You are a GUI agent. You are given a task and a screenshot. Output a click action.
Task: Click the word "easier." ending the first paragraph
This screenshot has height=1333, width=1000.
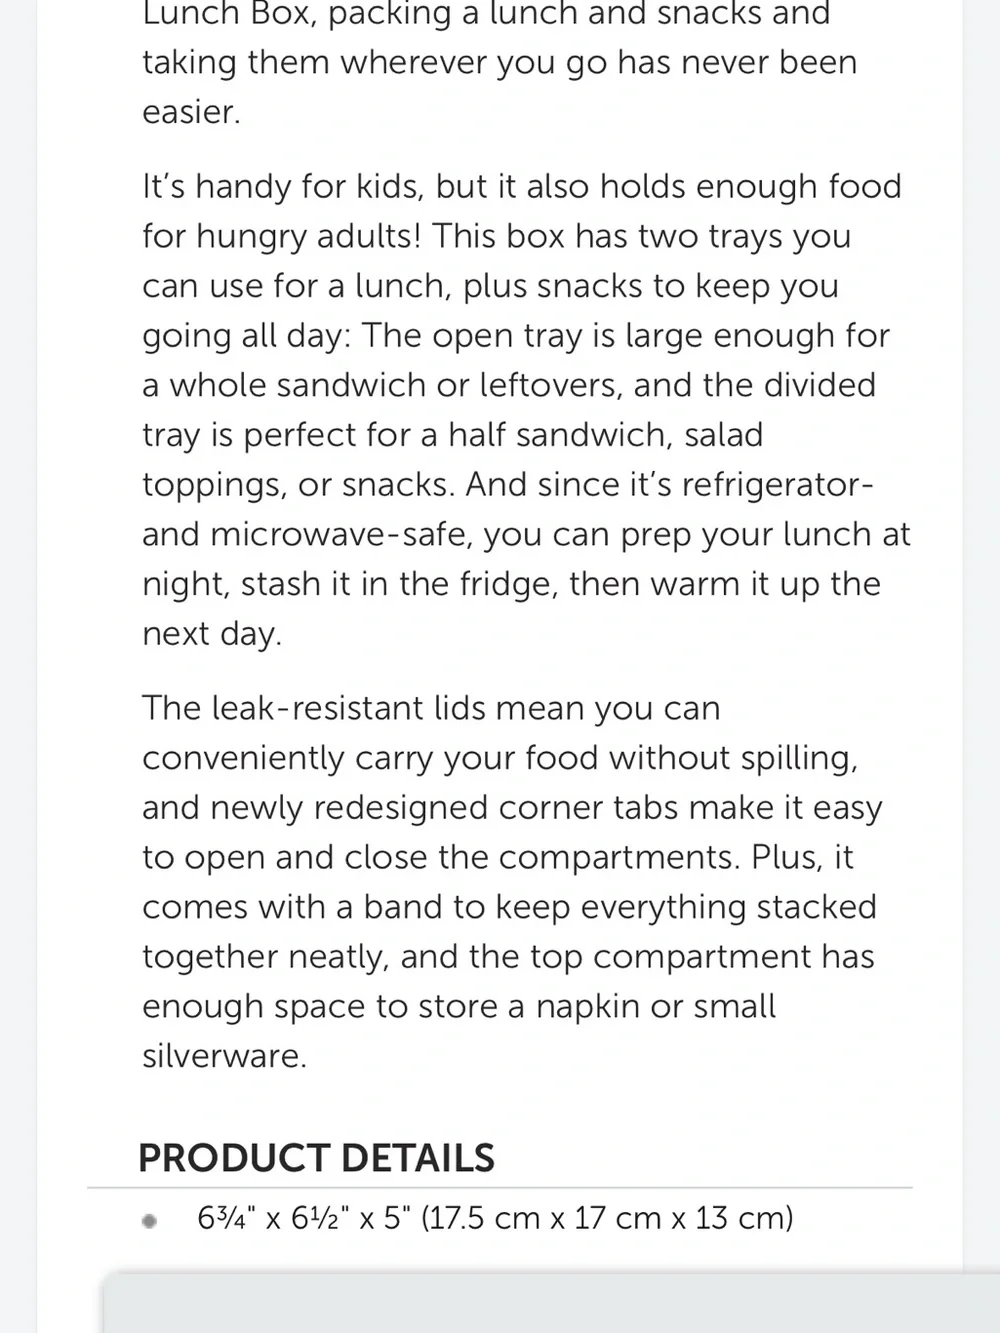(191, 112)
